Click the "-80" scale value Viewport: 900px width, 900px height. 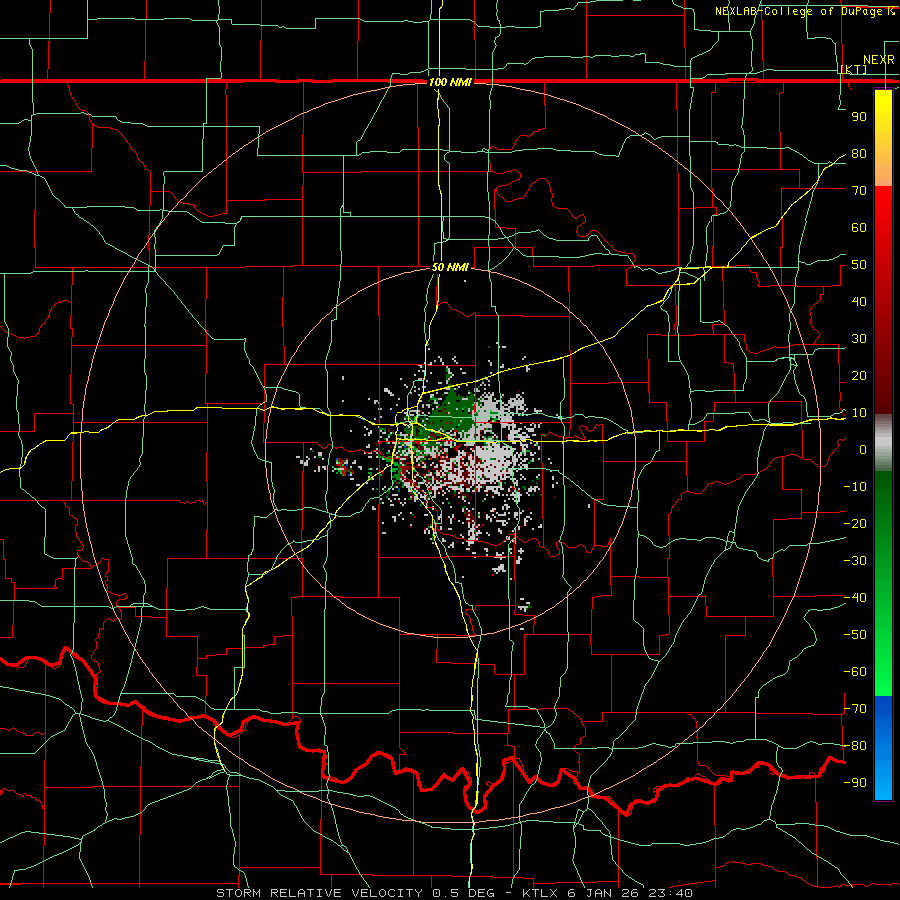855,746
